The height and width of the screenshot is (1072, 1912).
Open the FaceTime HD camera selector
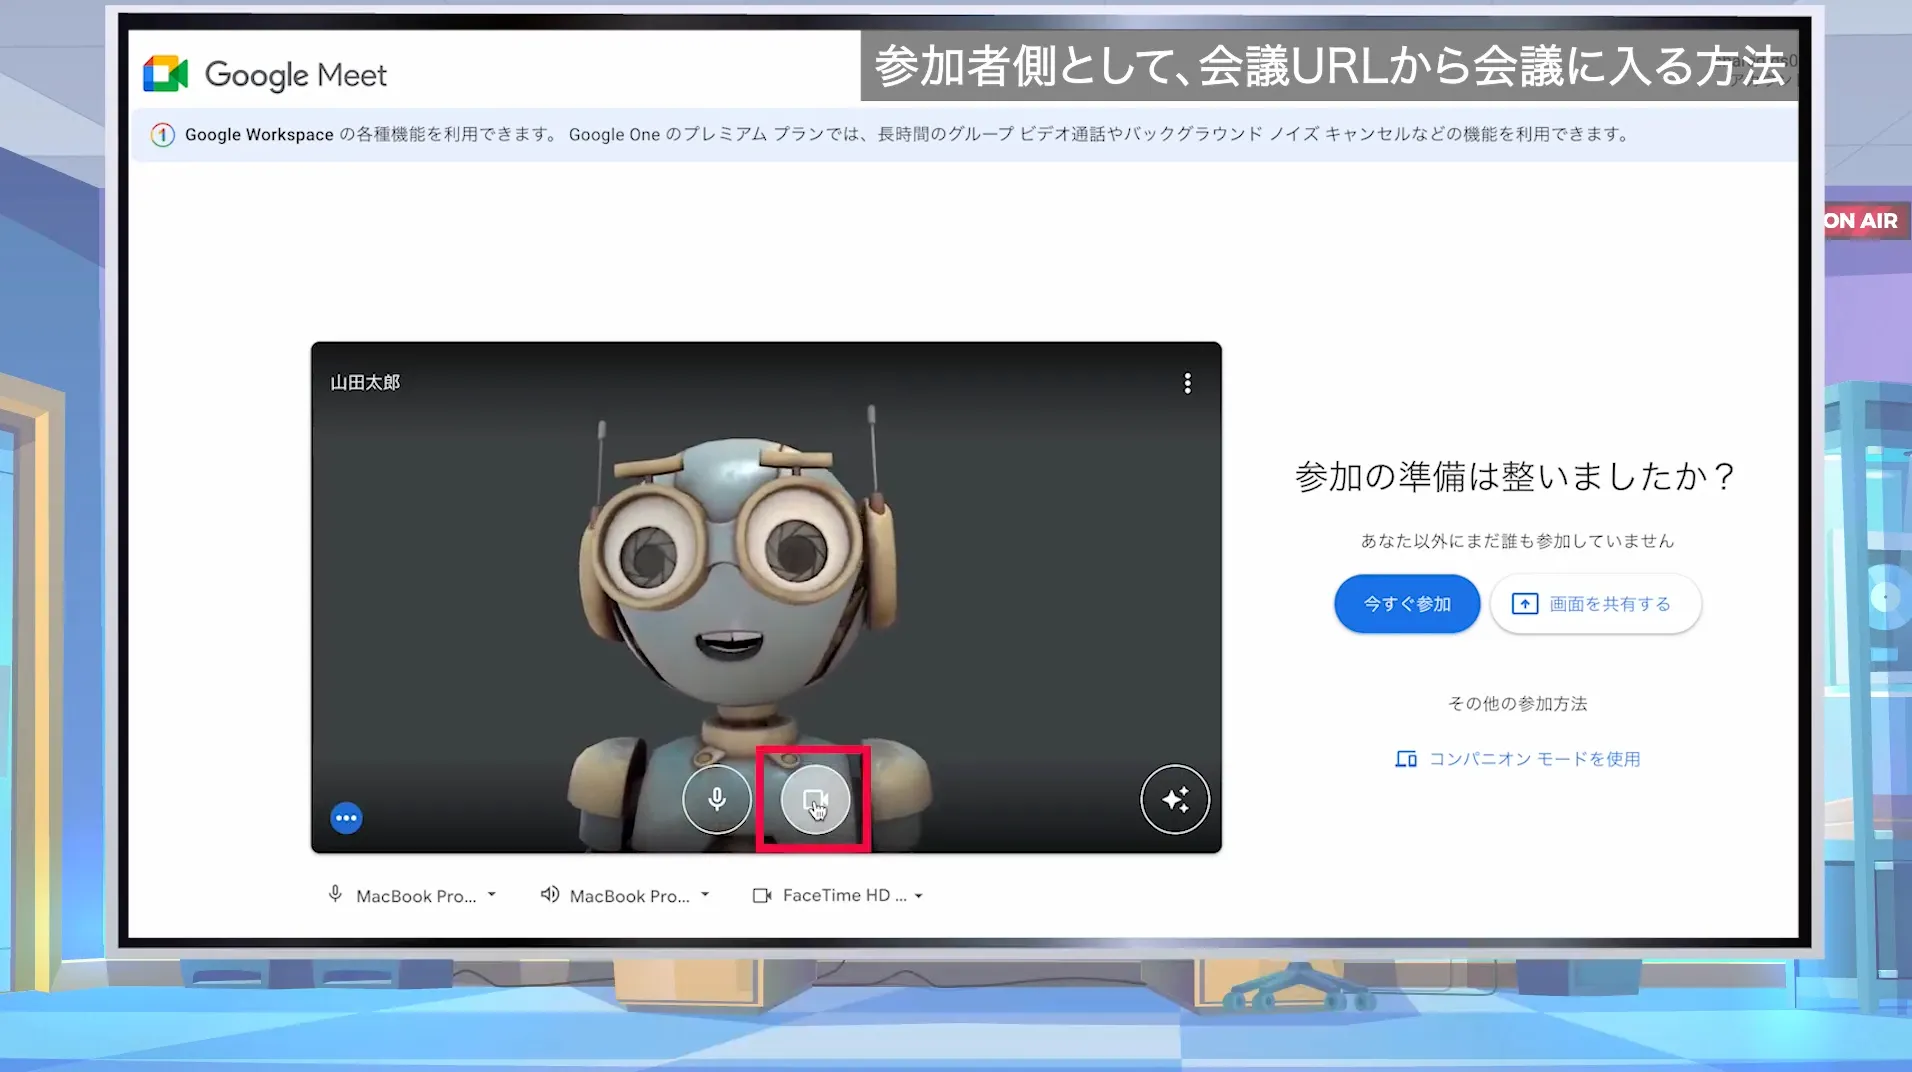point(838,894)
